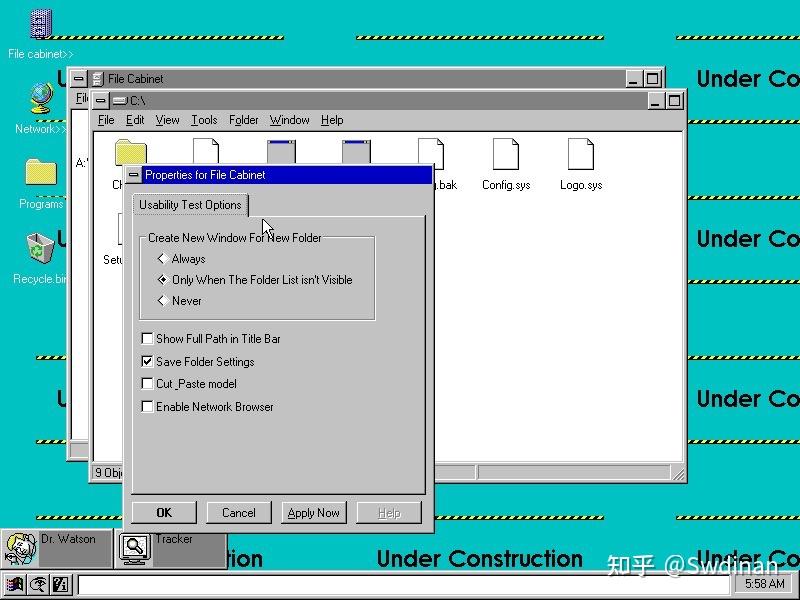800x600 pixels.
Task: Enable Show Full Path in Title Bar
Action: click(x=147, y=338)
